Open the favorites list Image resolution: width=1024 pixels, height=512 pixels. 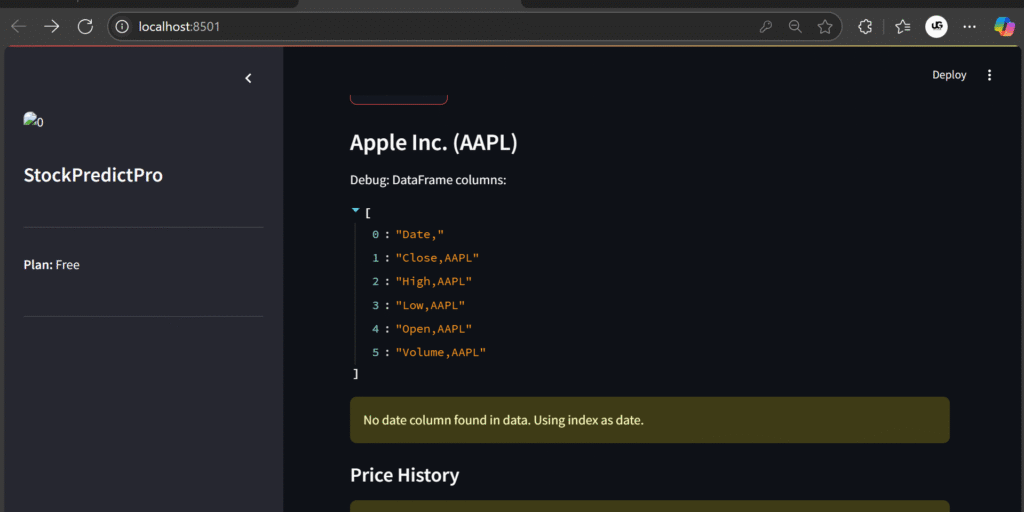[903, 27]
